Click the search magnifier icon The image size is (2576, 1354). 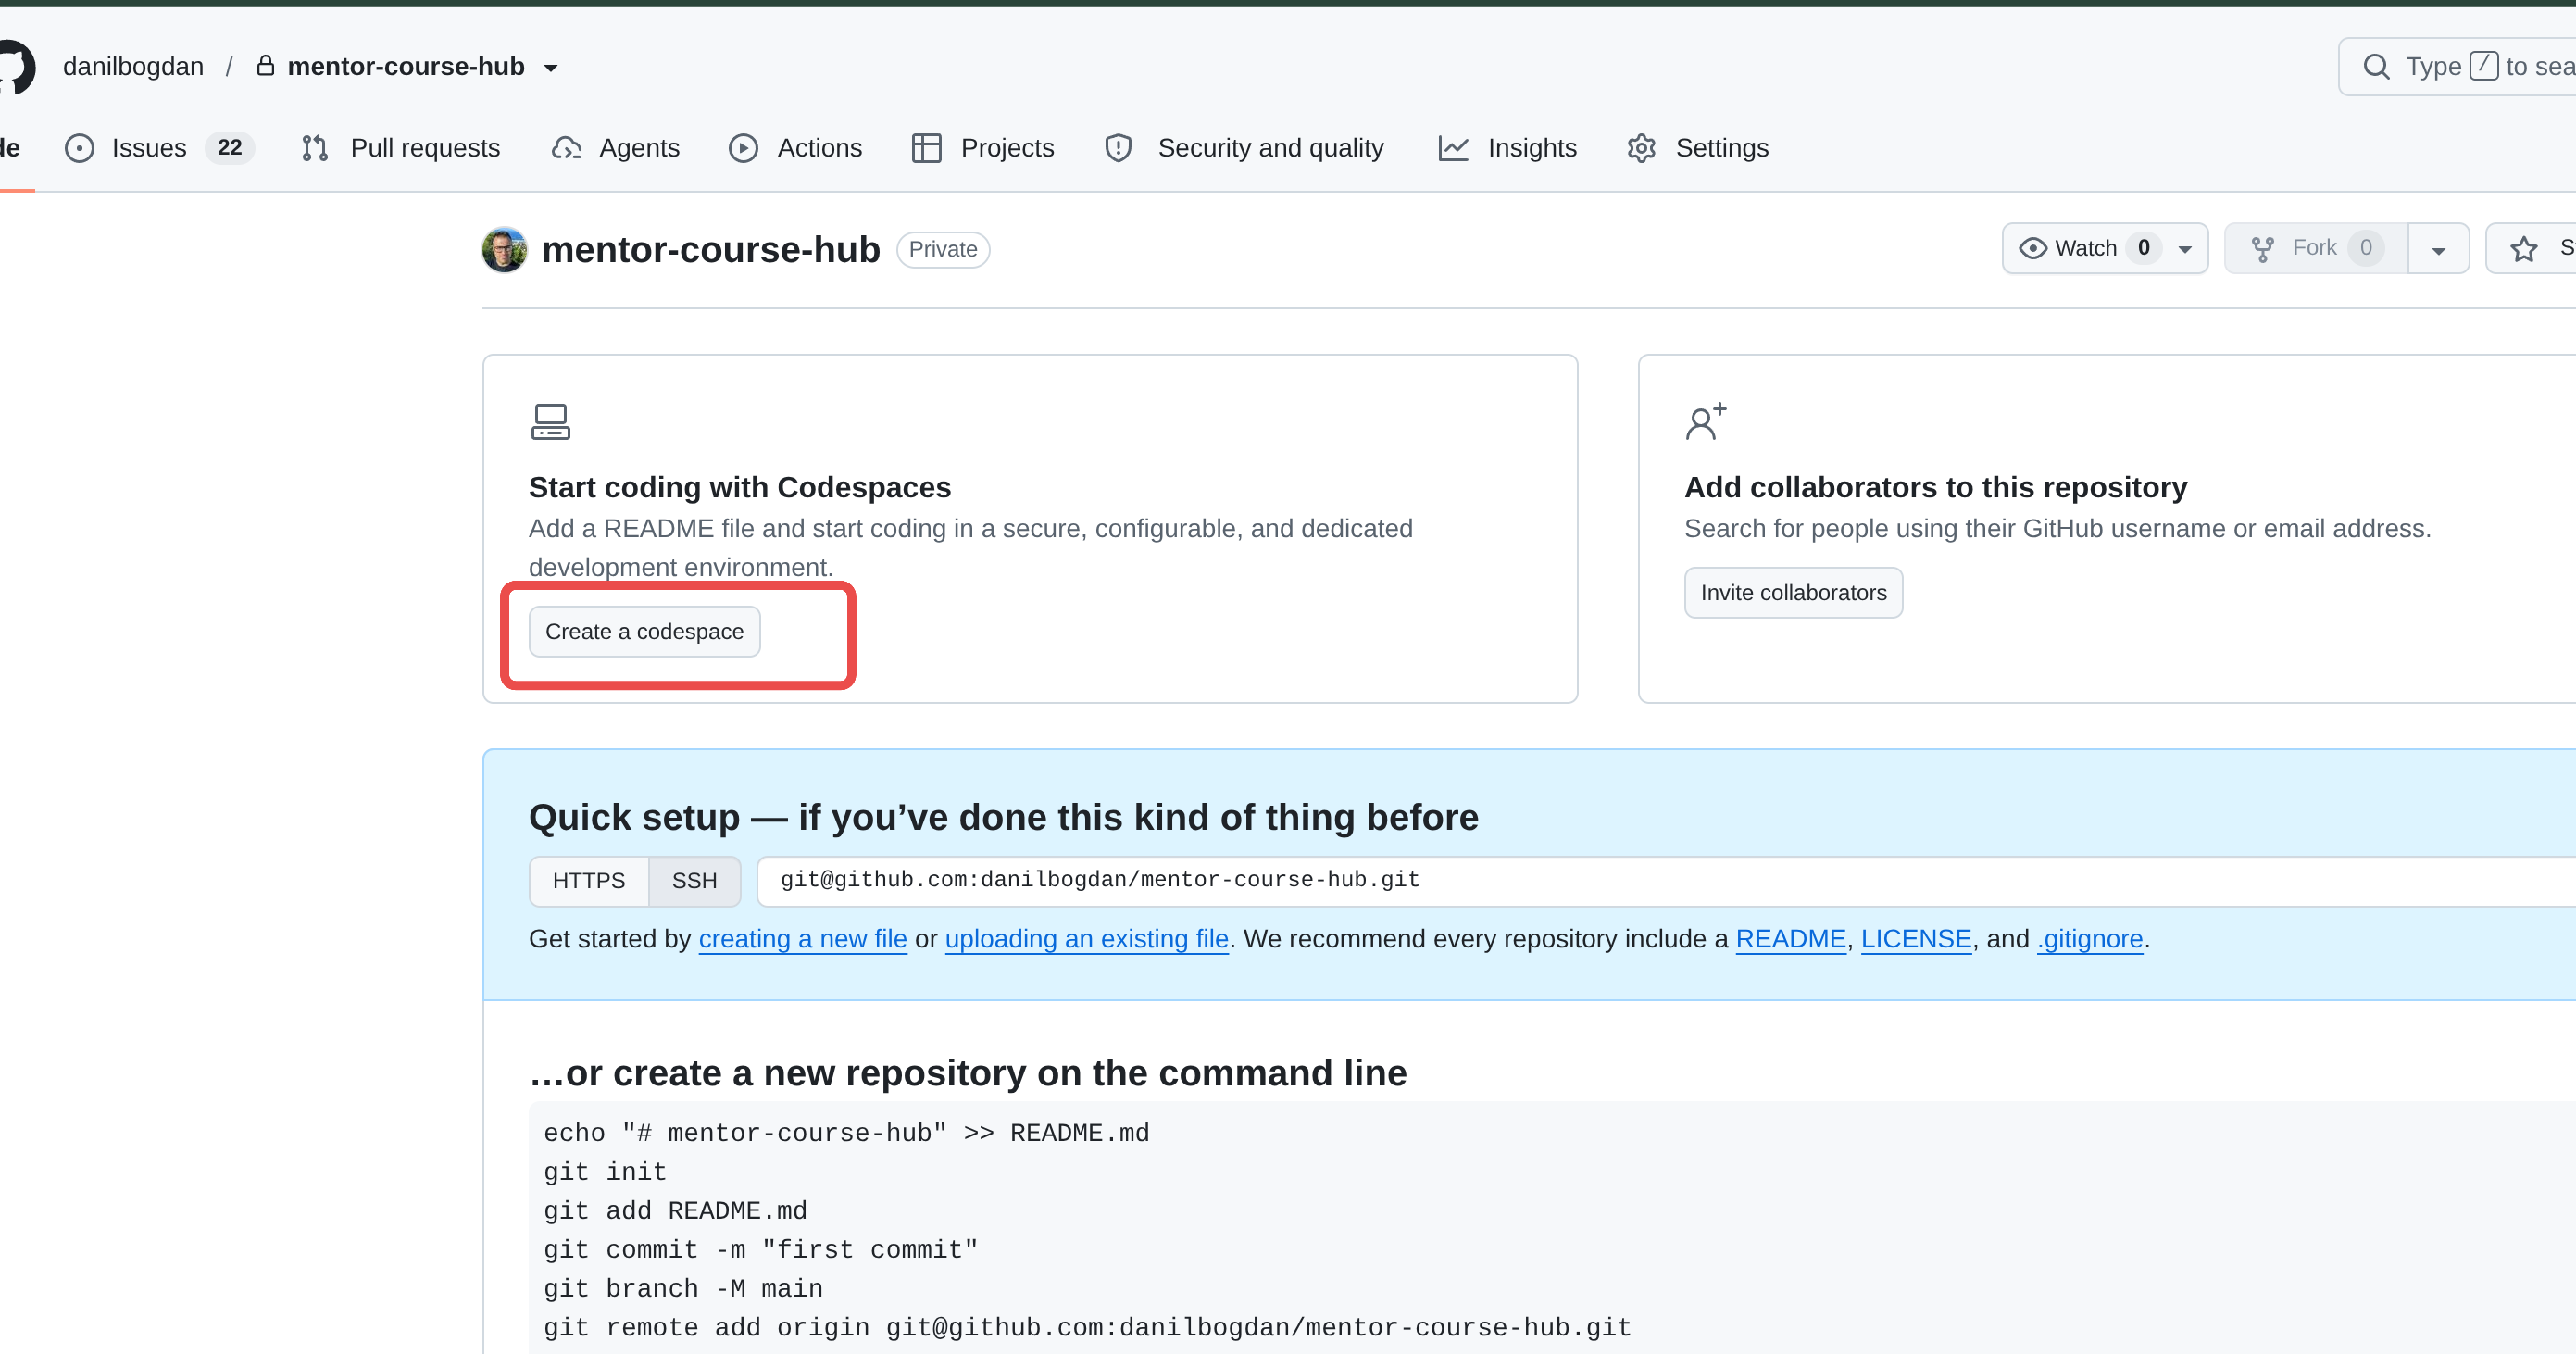pyautogui.click(x=2376, y=67)
